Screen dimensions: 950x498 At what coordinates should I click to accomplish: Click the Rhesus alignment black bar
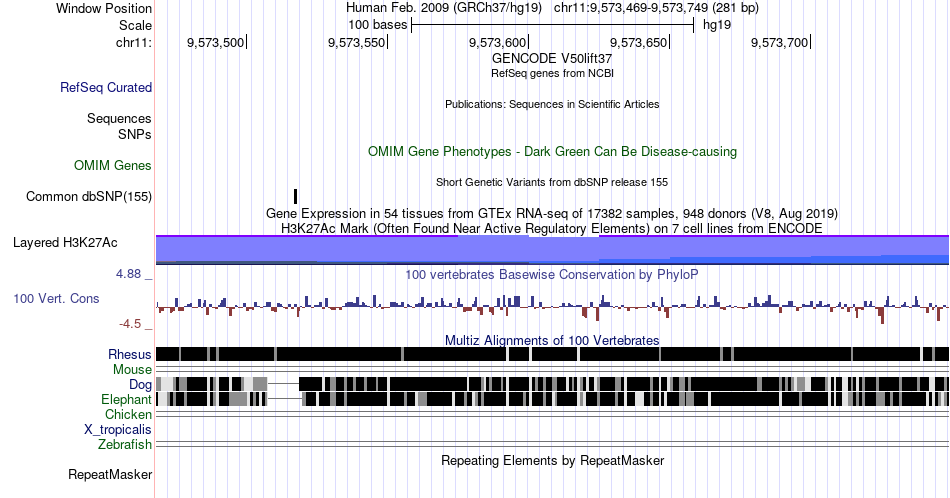tap(552, 354)
